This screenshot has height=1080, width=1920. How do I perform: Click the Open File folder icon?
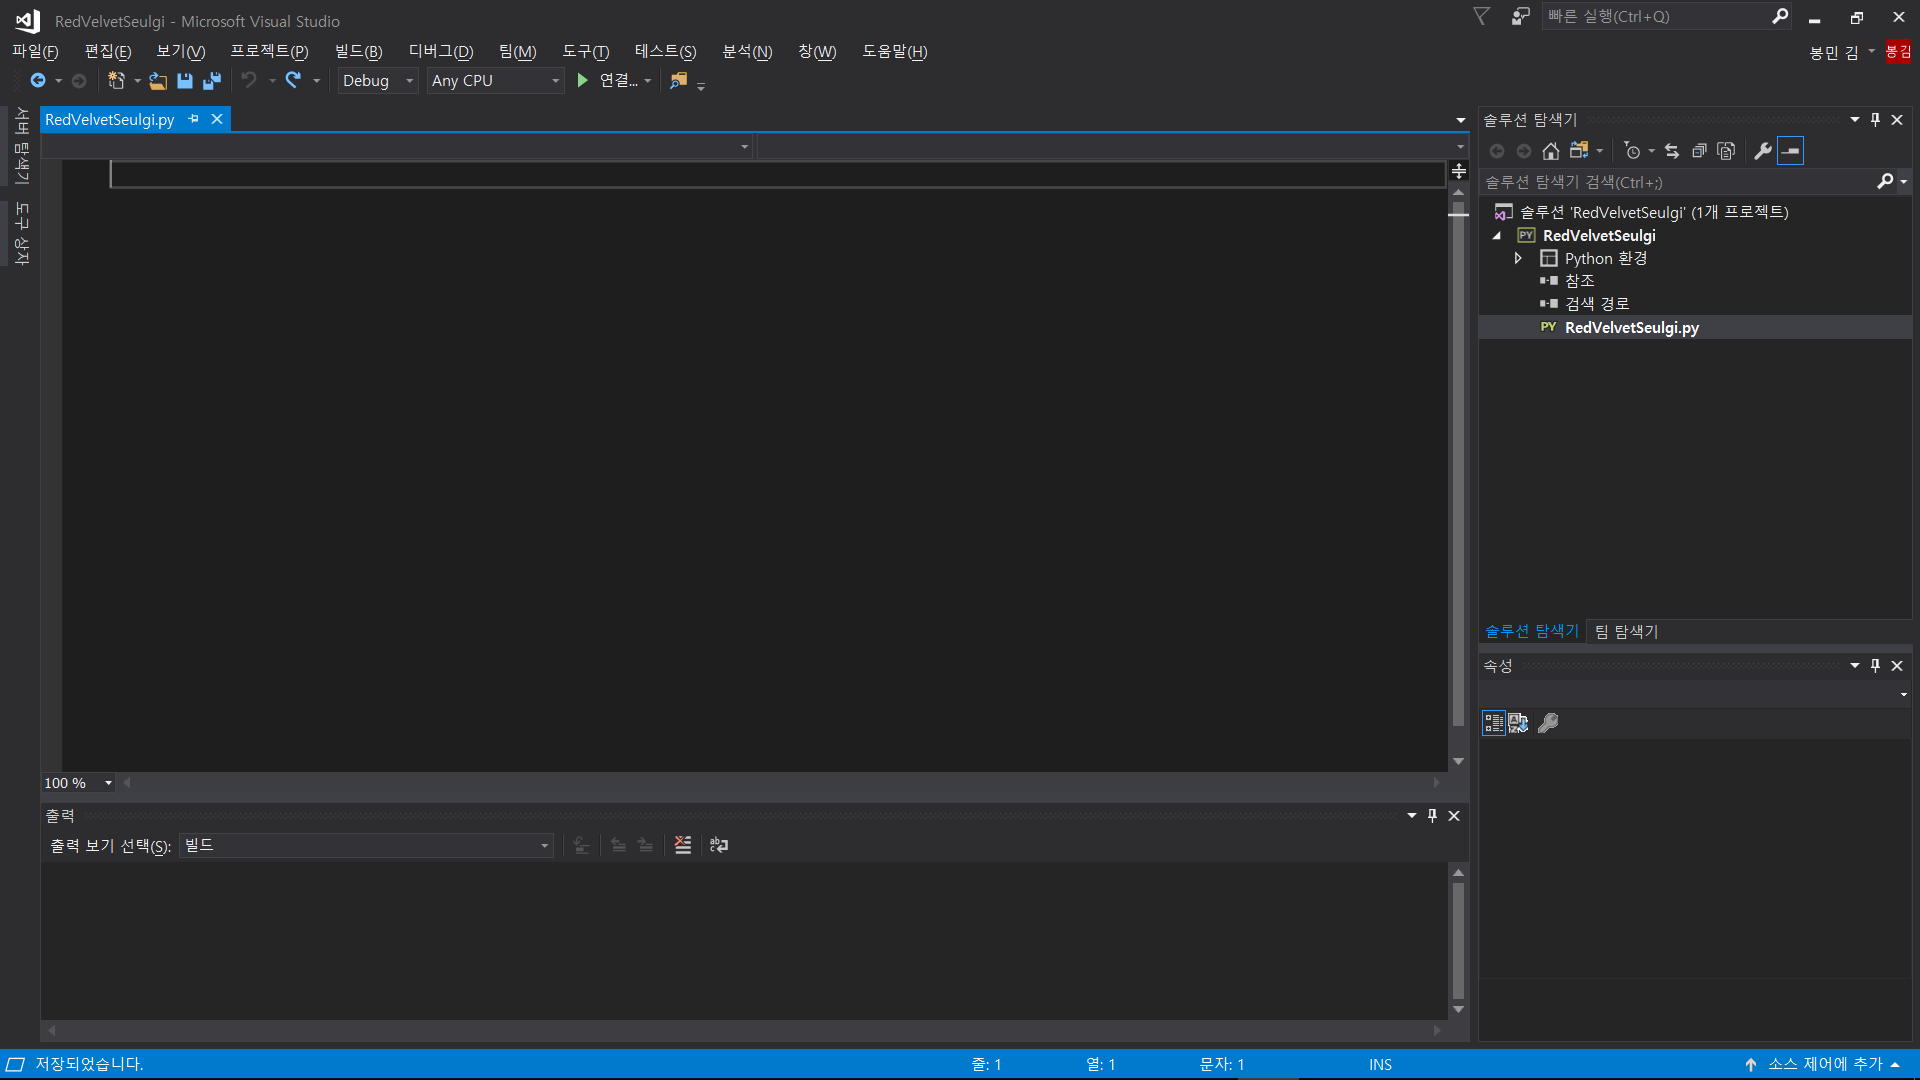[x=158, y=81]
